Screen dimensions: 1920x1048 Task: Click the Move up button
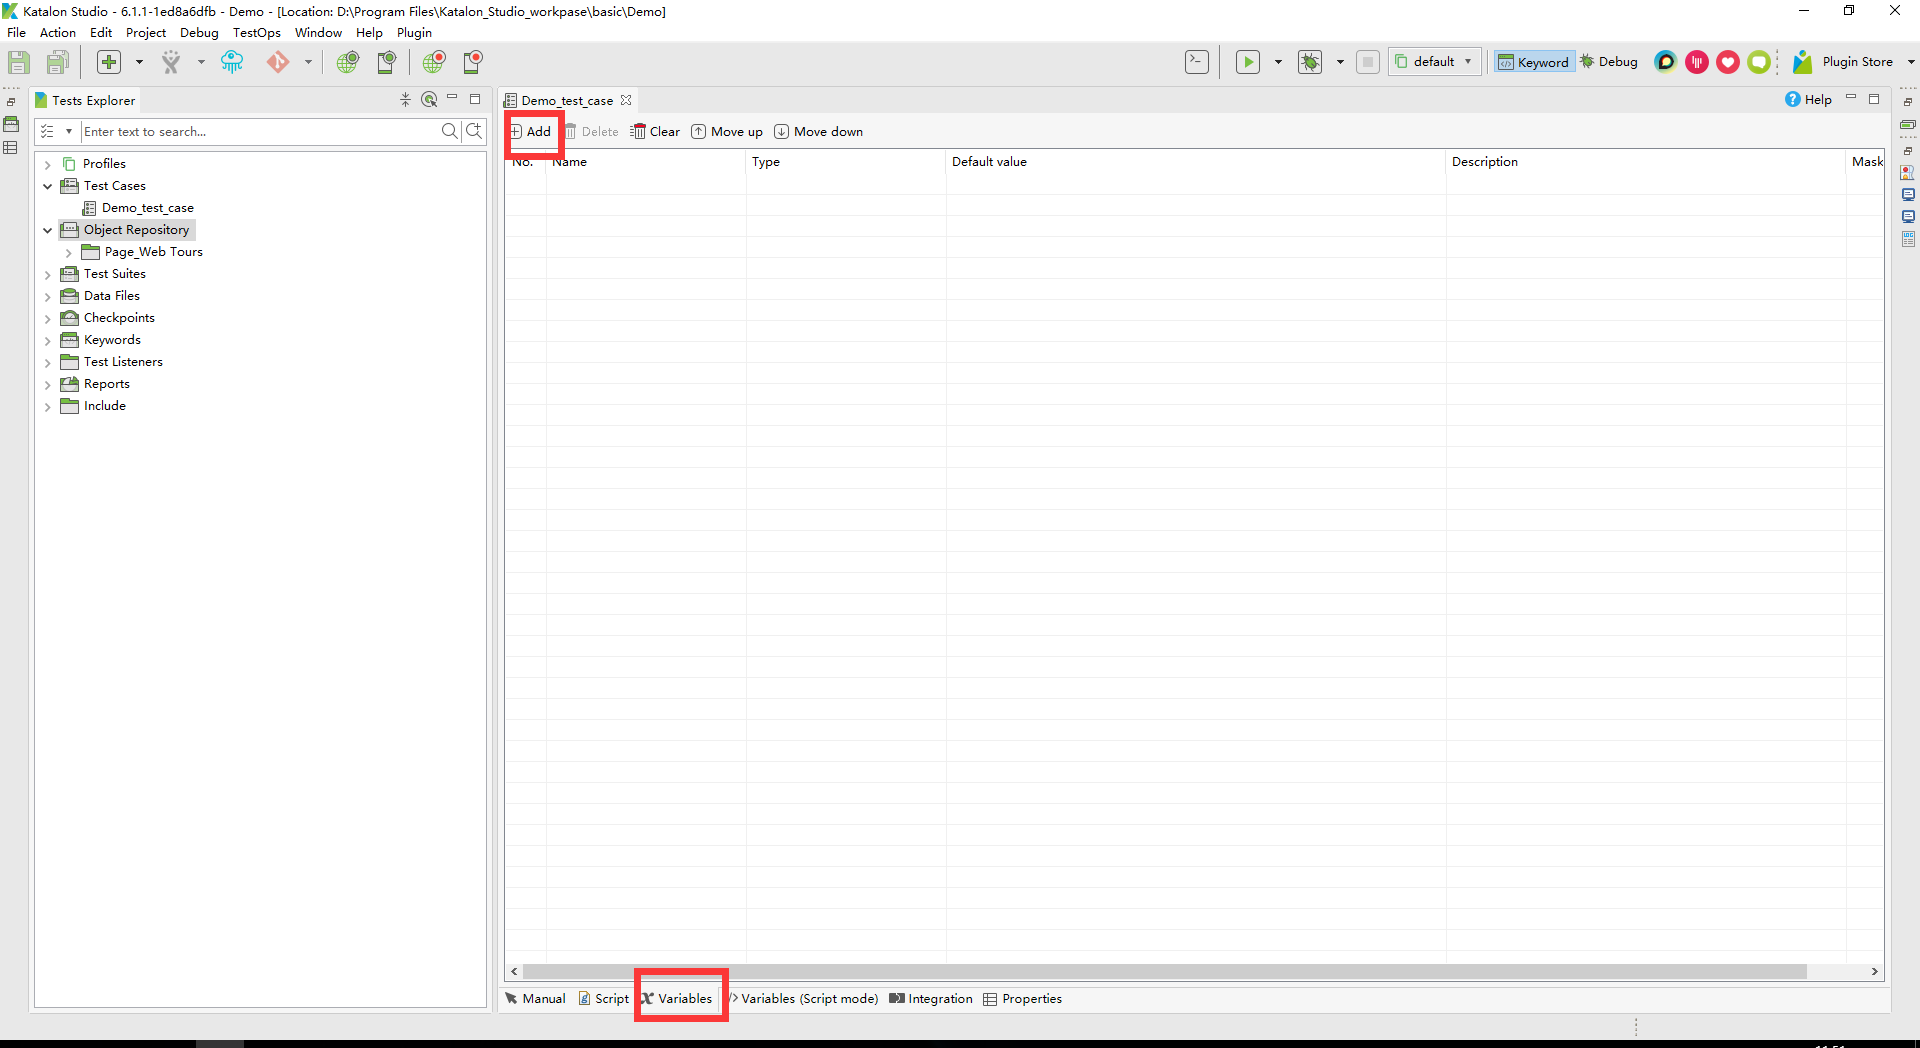tap(727, 132)
